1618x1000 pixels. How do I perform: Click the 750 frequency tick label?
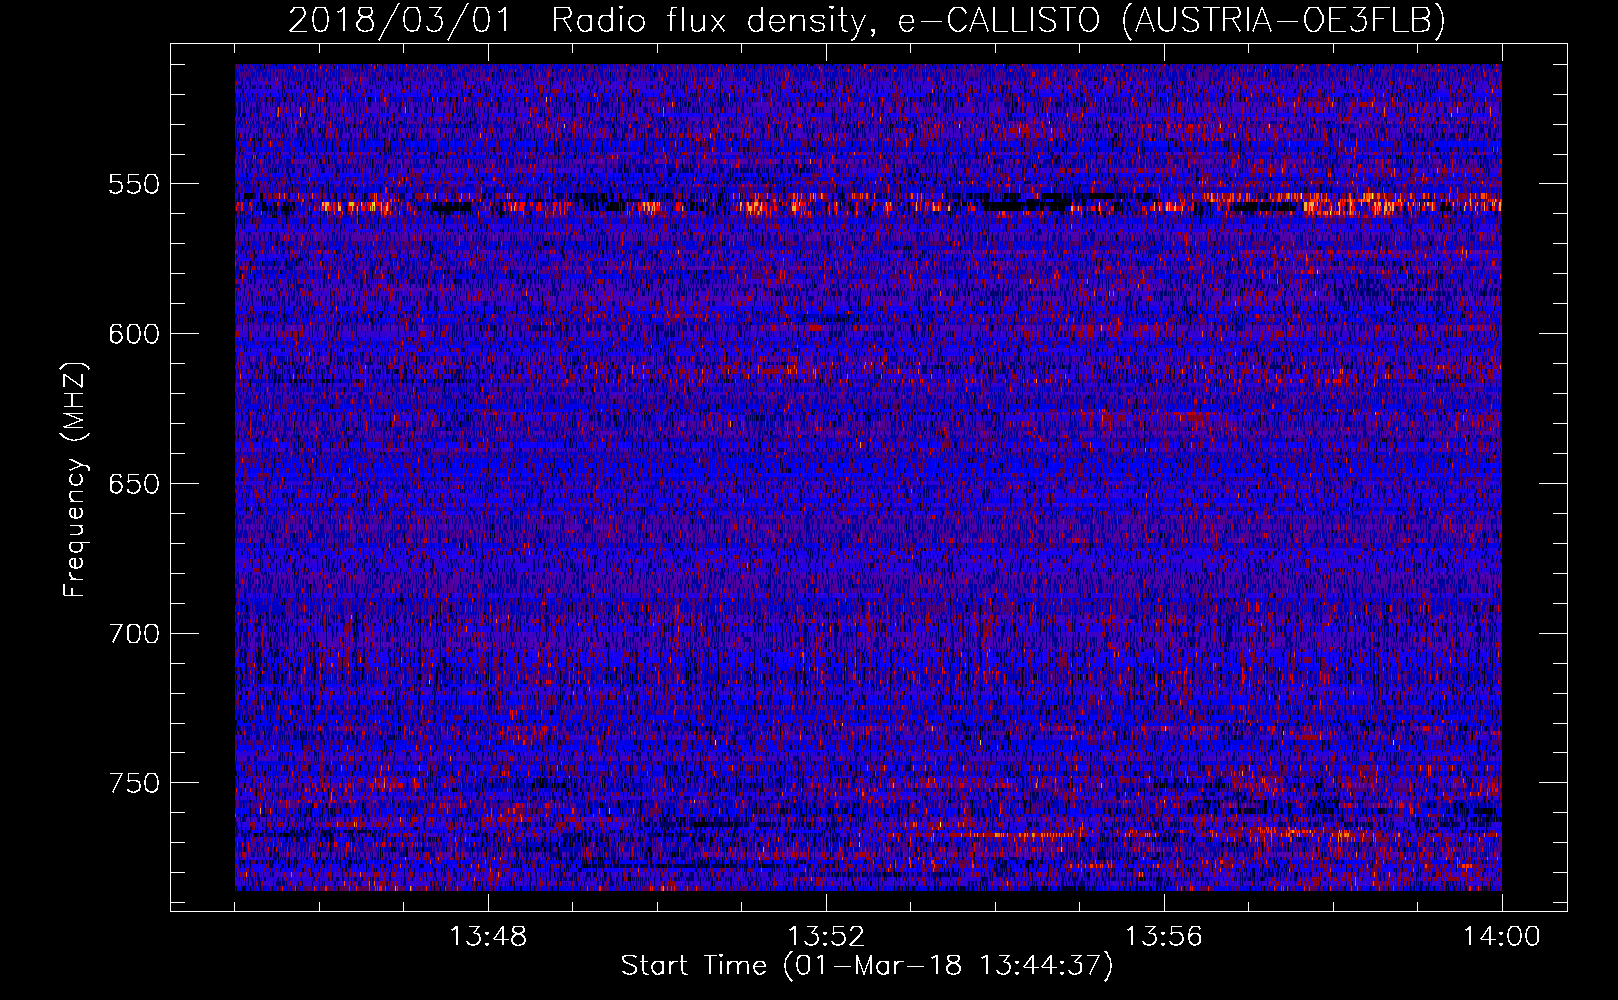pos(134,783)
